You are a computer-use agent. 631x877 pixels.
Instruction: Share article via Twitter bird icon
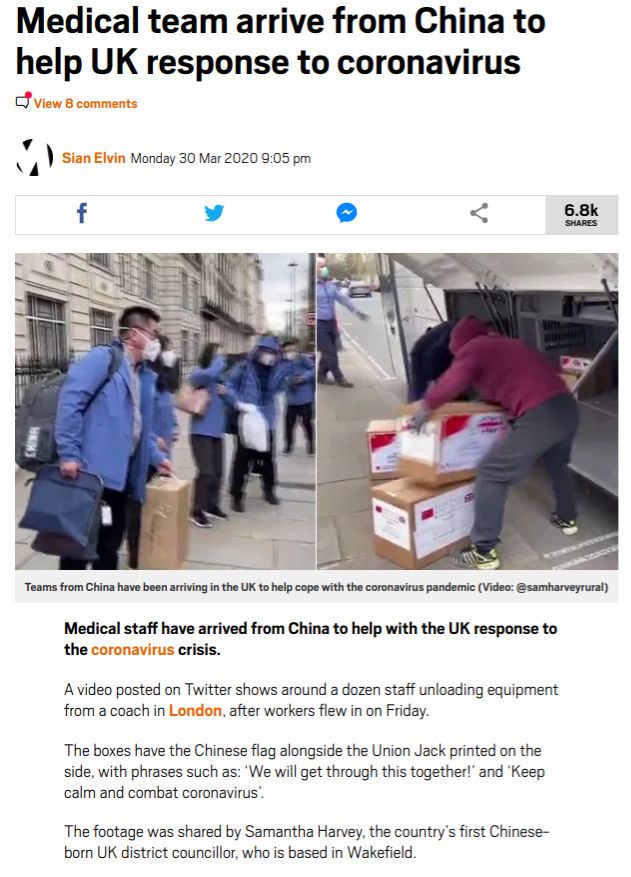pos(214,213)
